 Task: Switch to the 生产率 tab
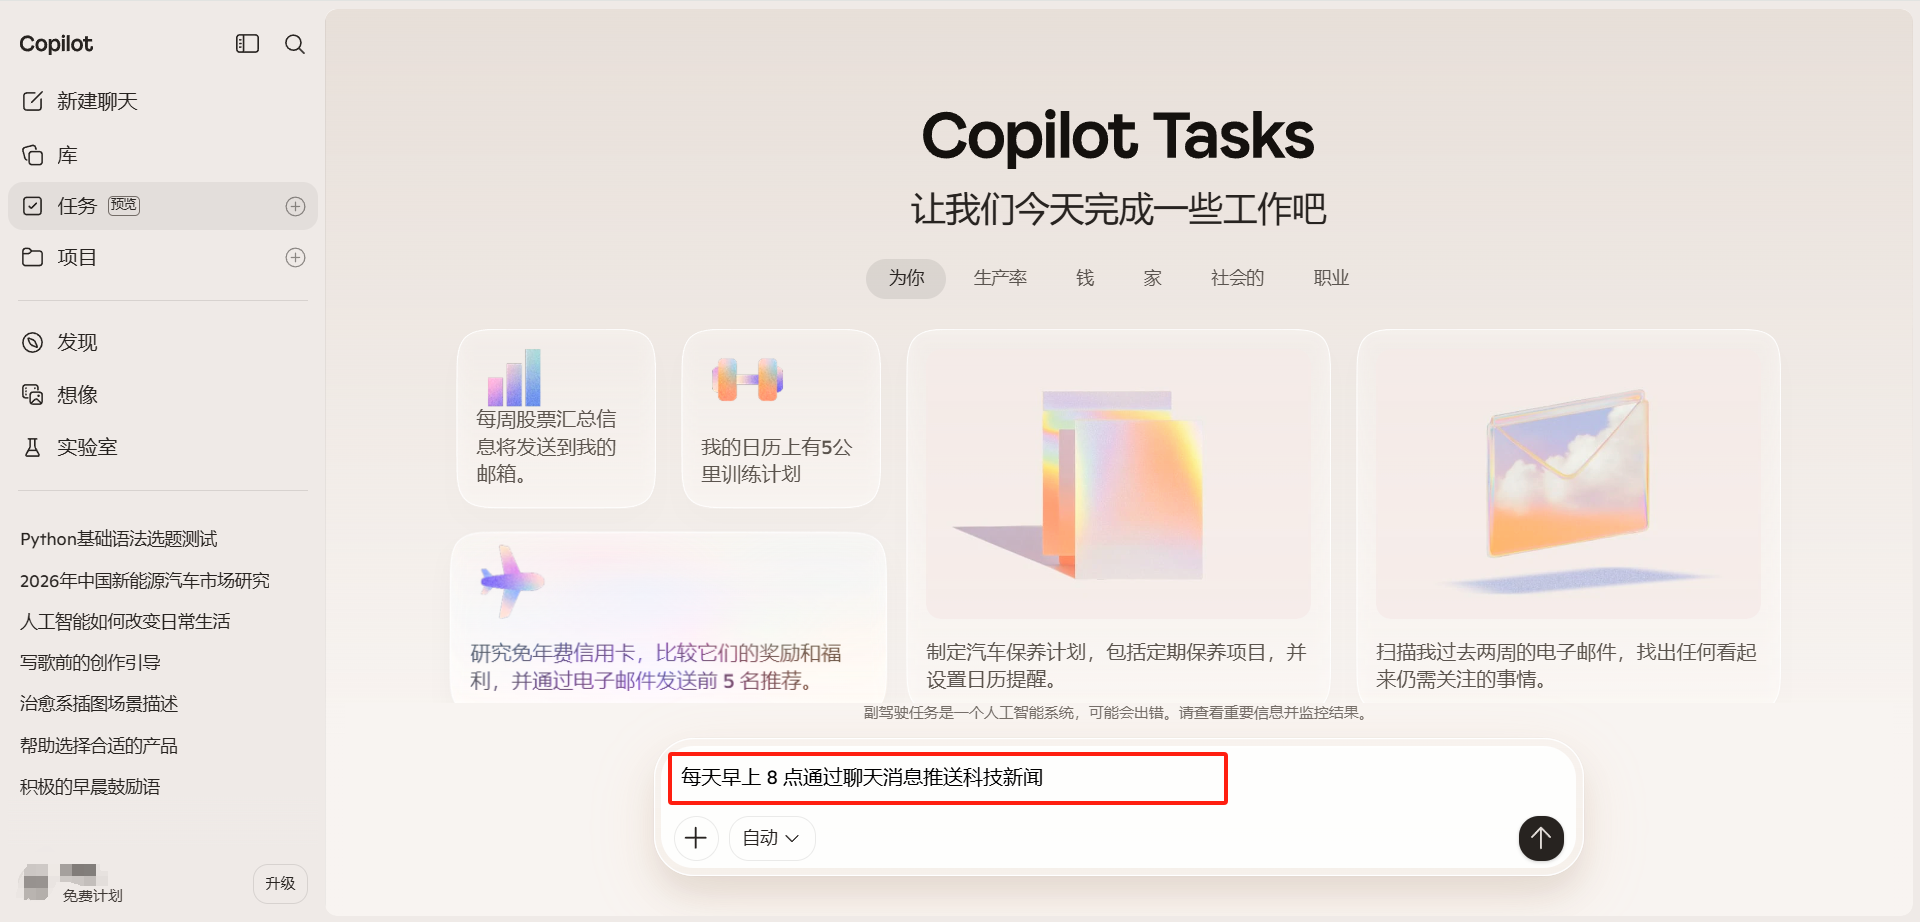click(x=1000, y=278)
